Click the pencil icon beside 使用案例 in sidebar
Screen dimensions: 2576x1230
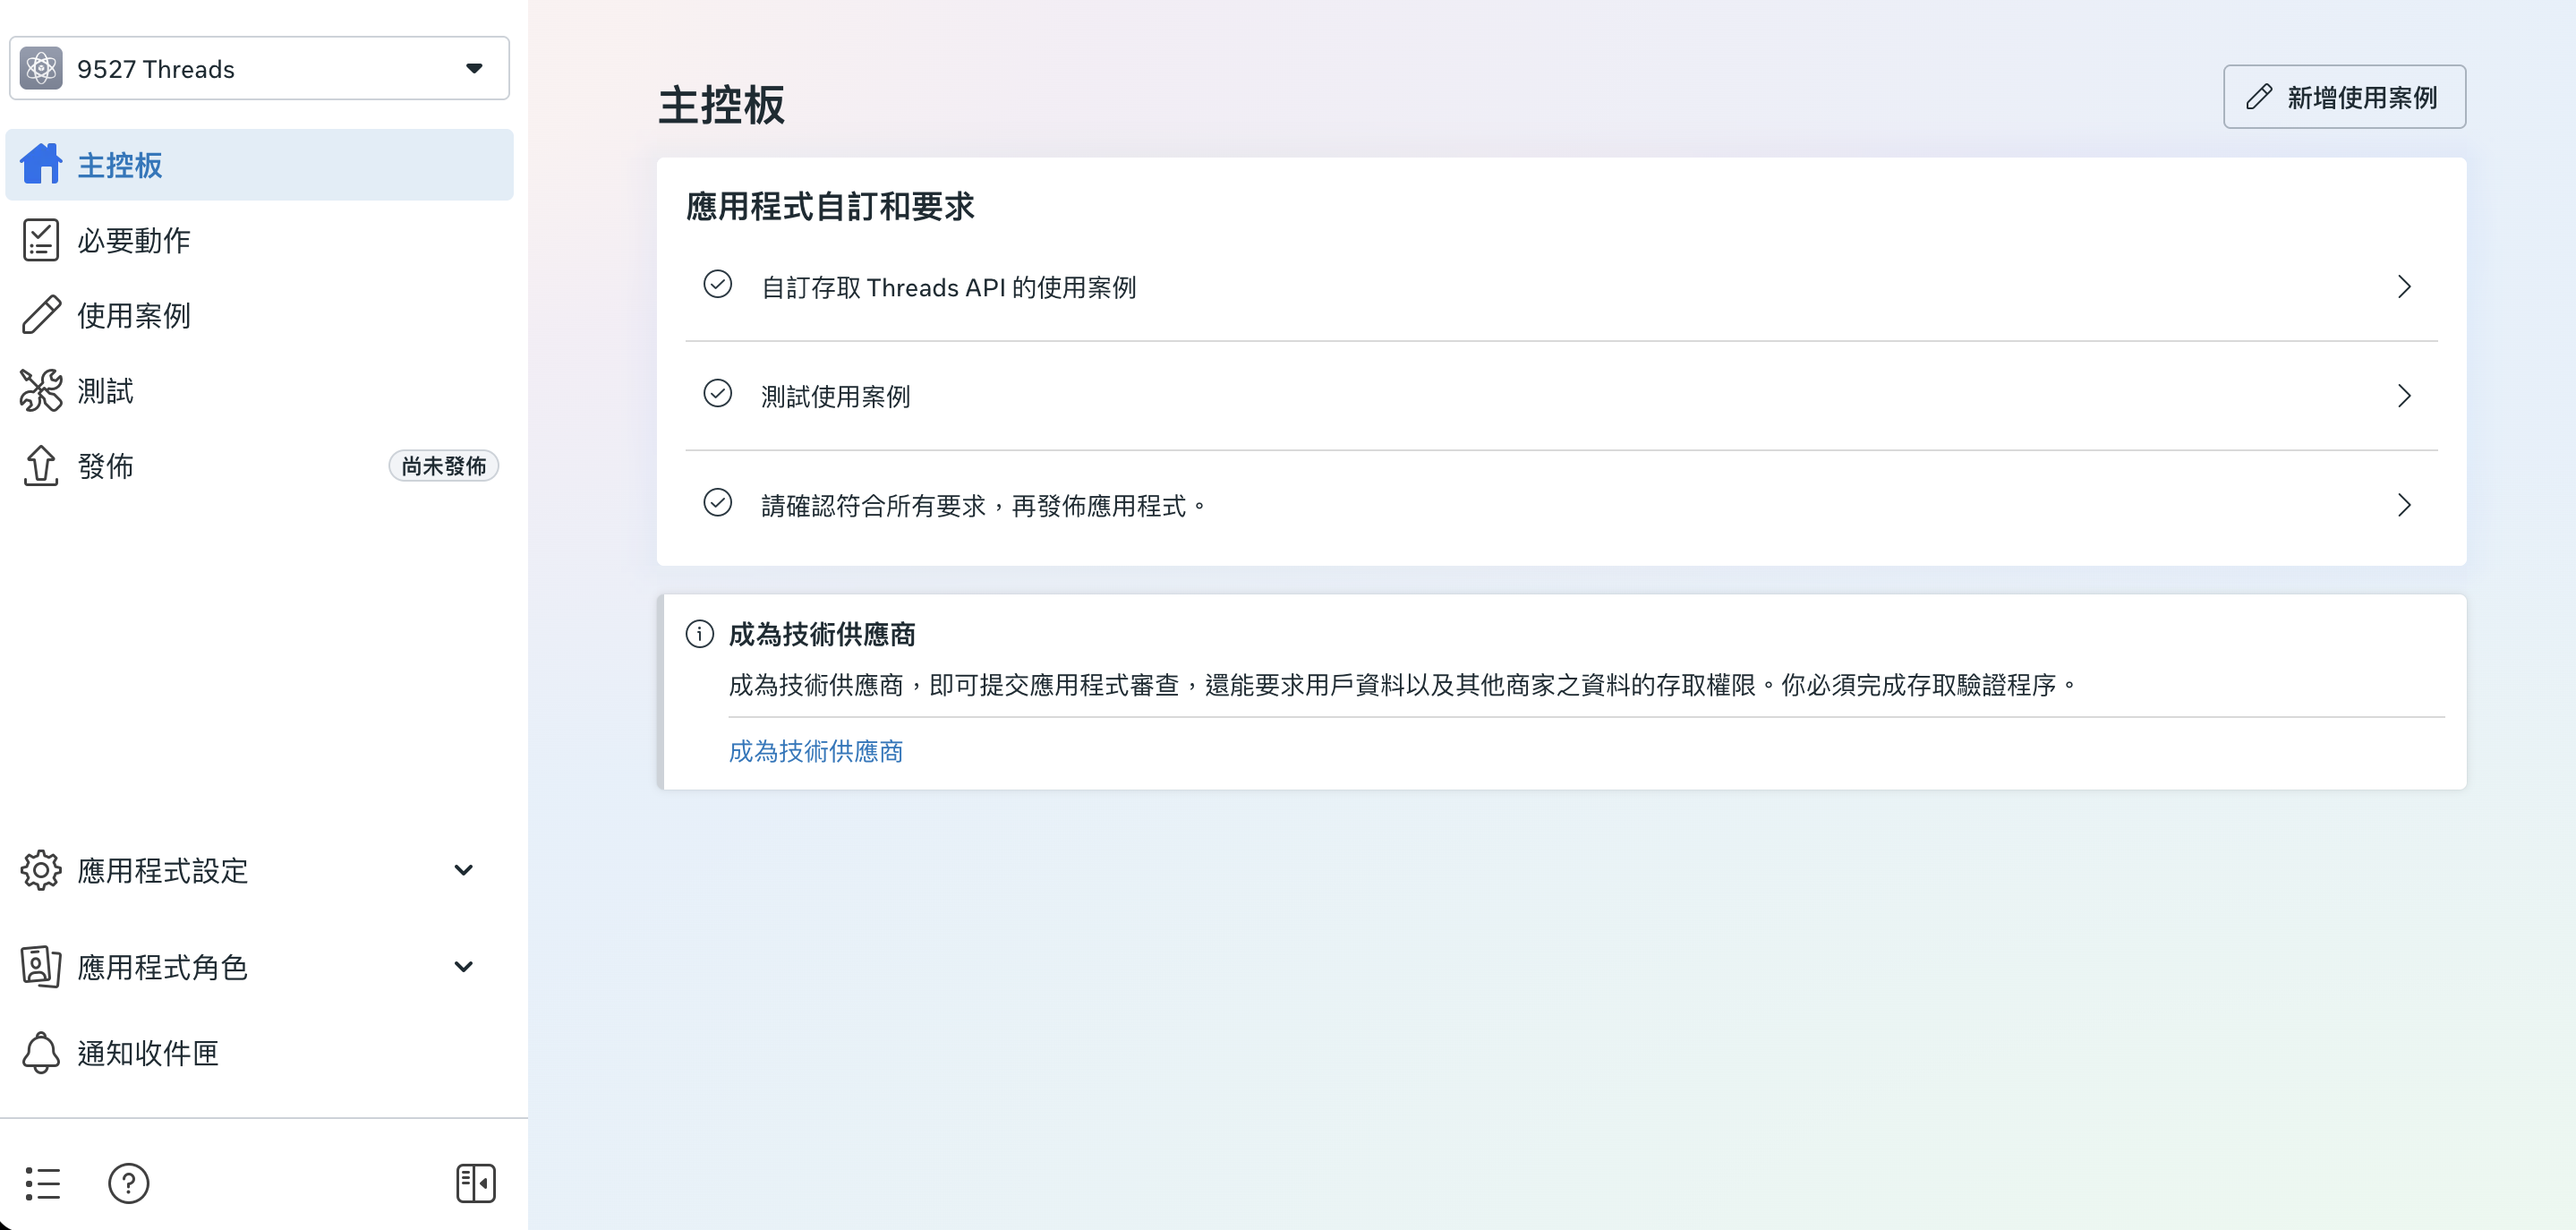pos(41,315)
